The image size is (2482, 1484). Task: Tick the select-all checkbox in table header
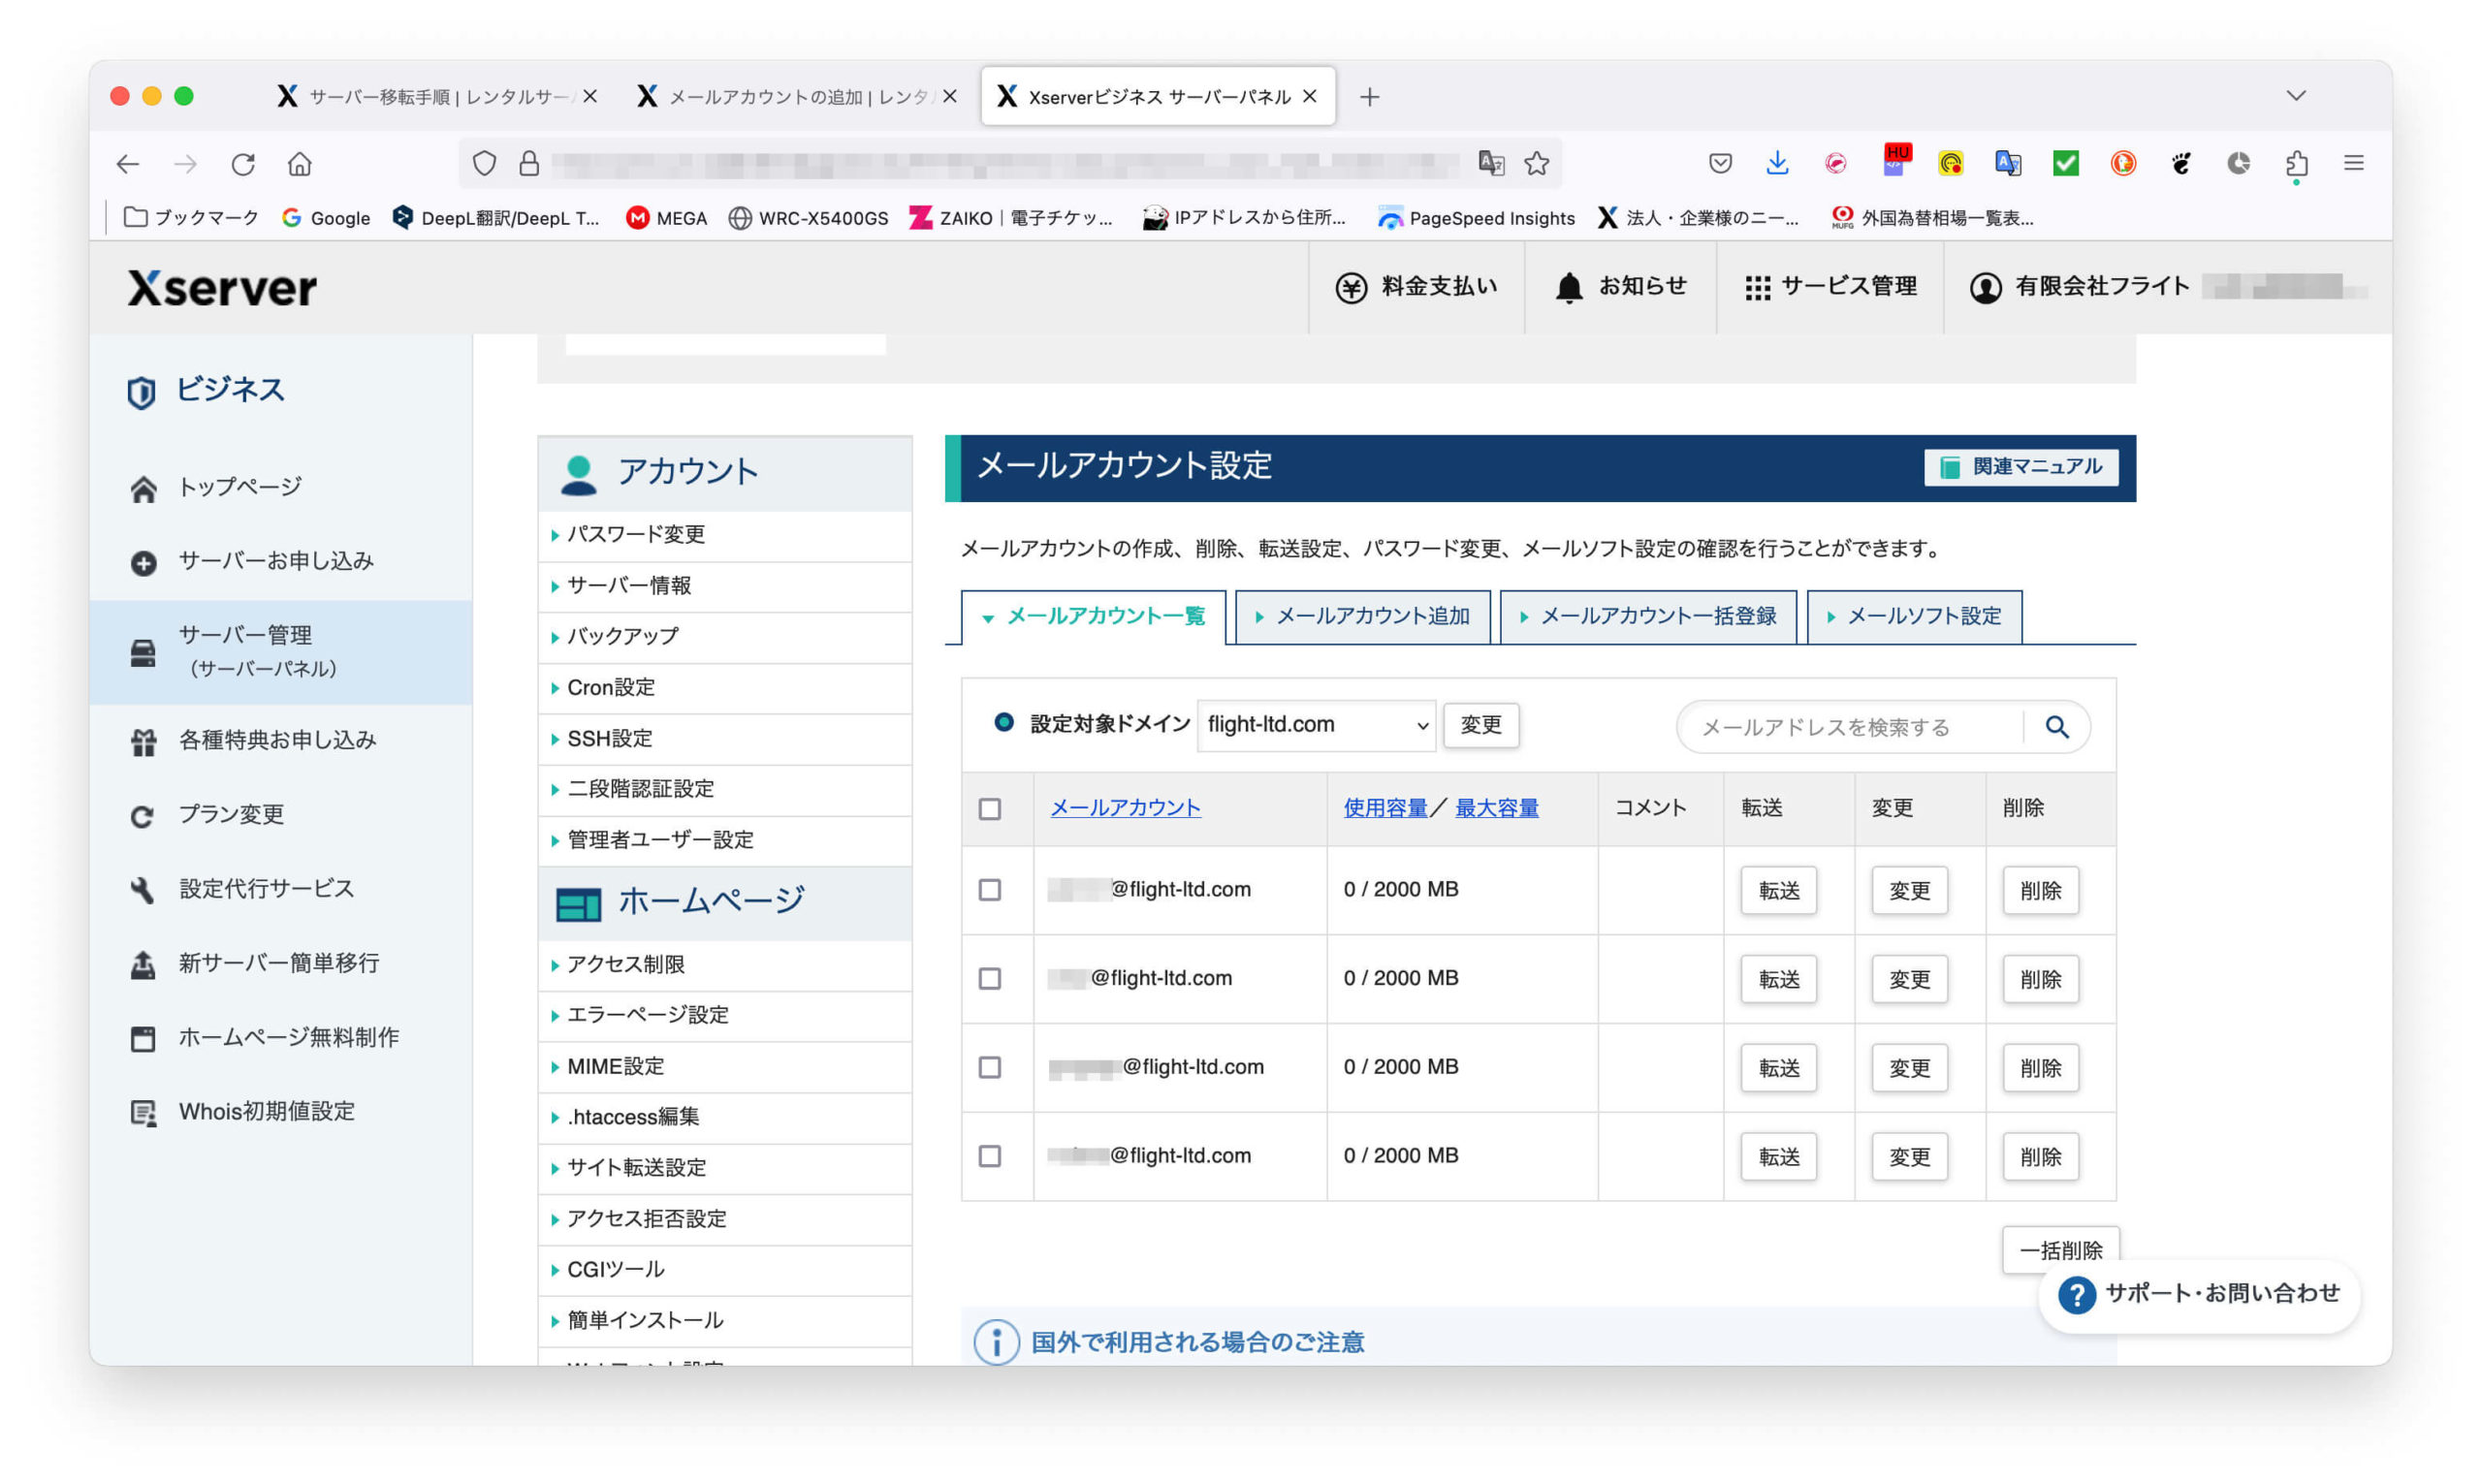tap(990, 809)
